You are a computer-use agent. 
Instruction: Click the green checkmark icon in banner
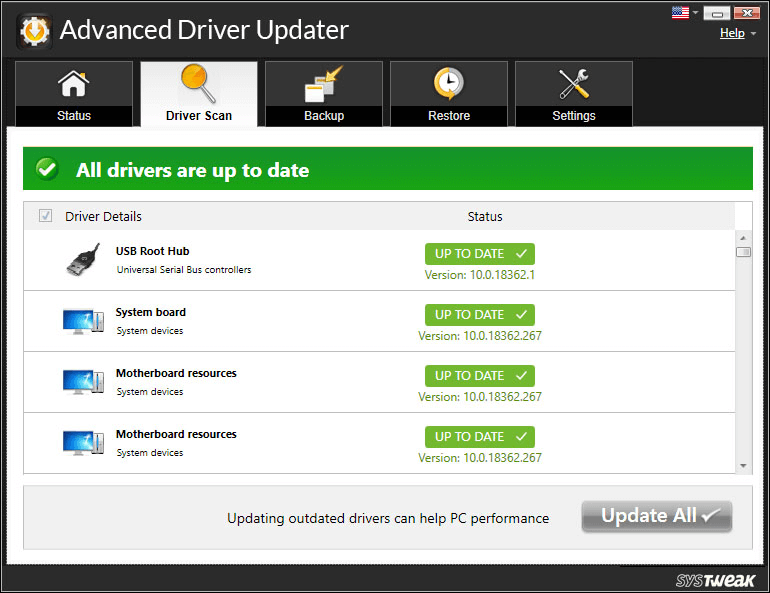[47, 170]
